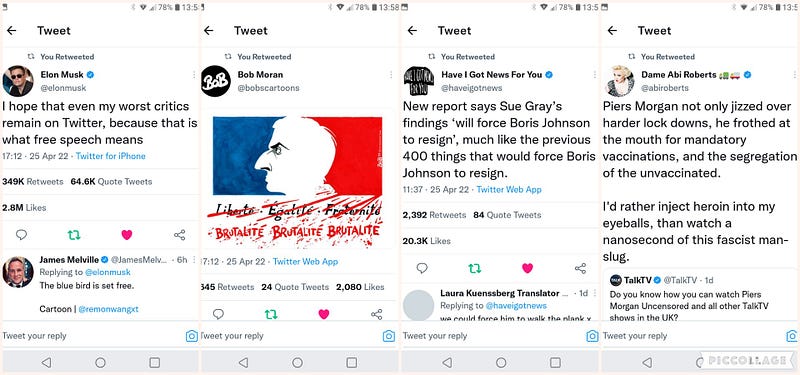Open three-dot menu beside Bob Moran name
The height and width of the screenshot is (375, 800).
pyautogui.click(x=391, y=75)
